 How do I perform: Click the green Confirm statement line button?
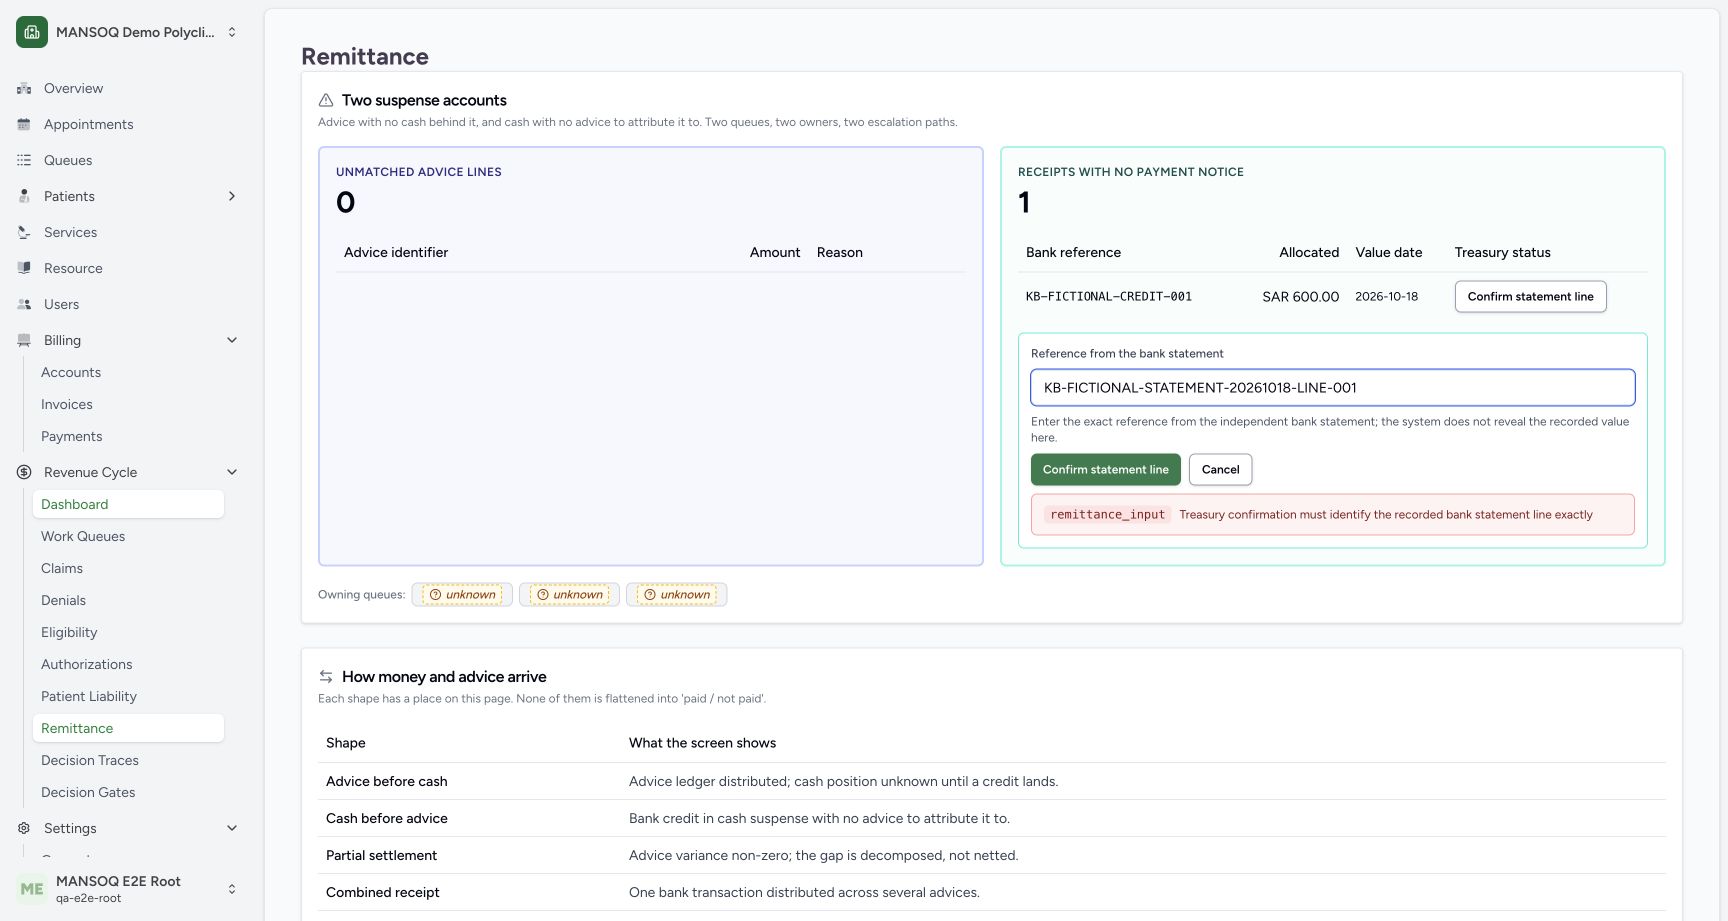[1105, 469]
